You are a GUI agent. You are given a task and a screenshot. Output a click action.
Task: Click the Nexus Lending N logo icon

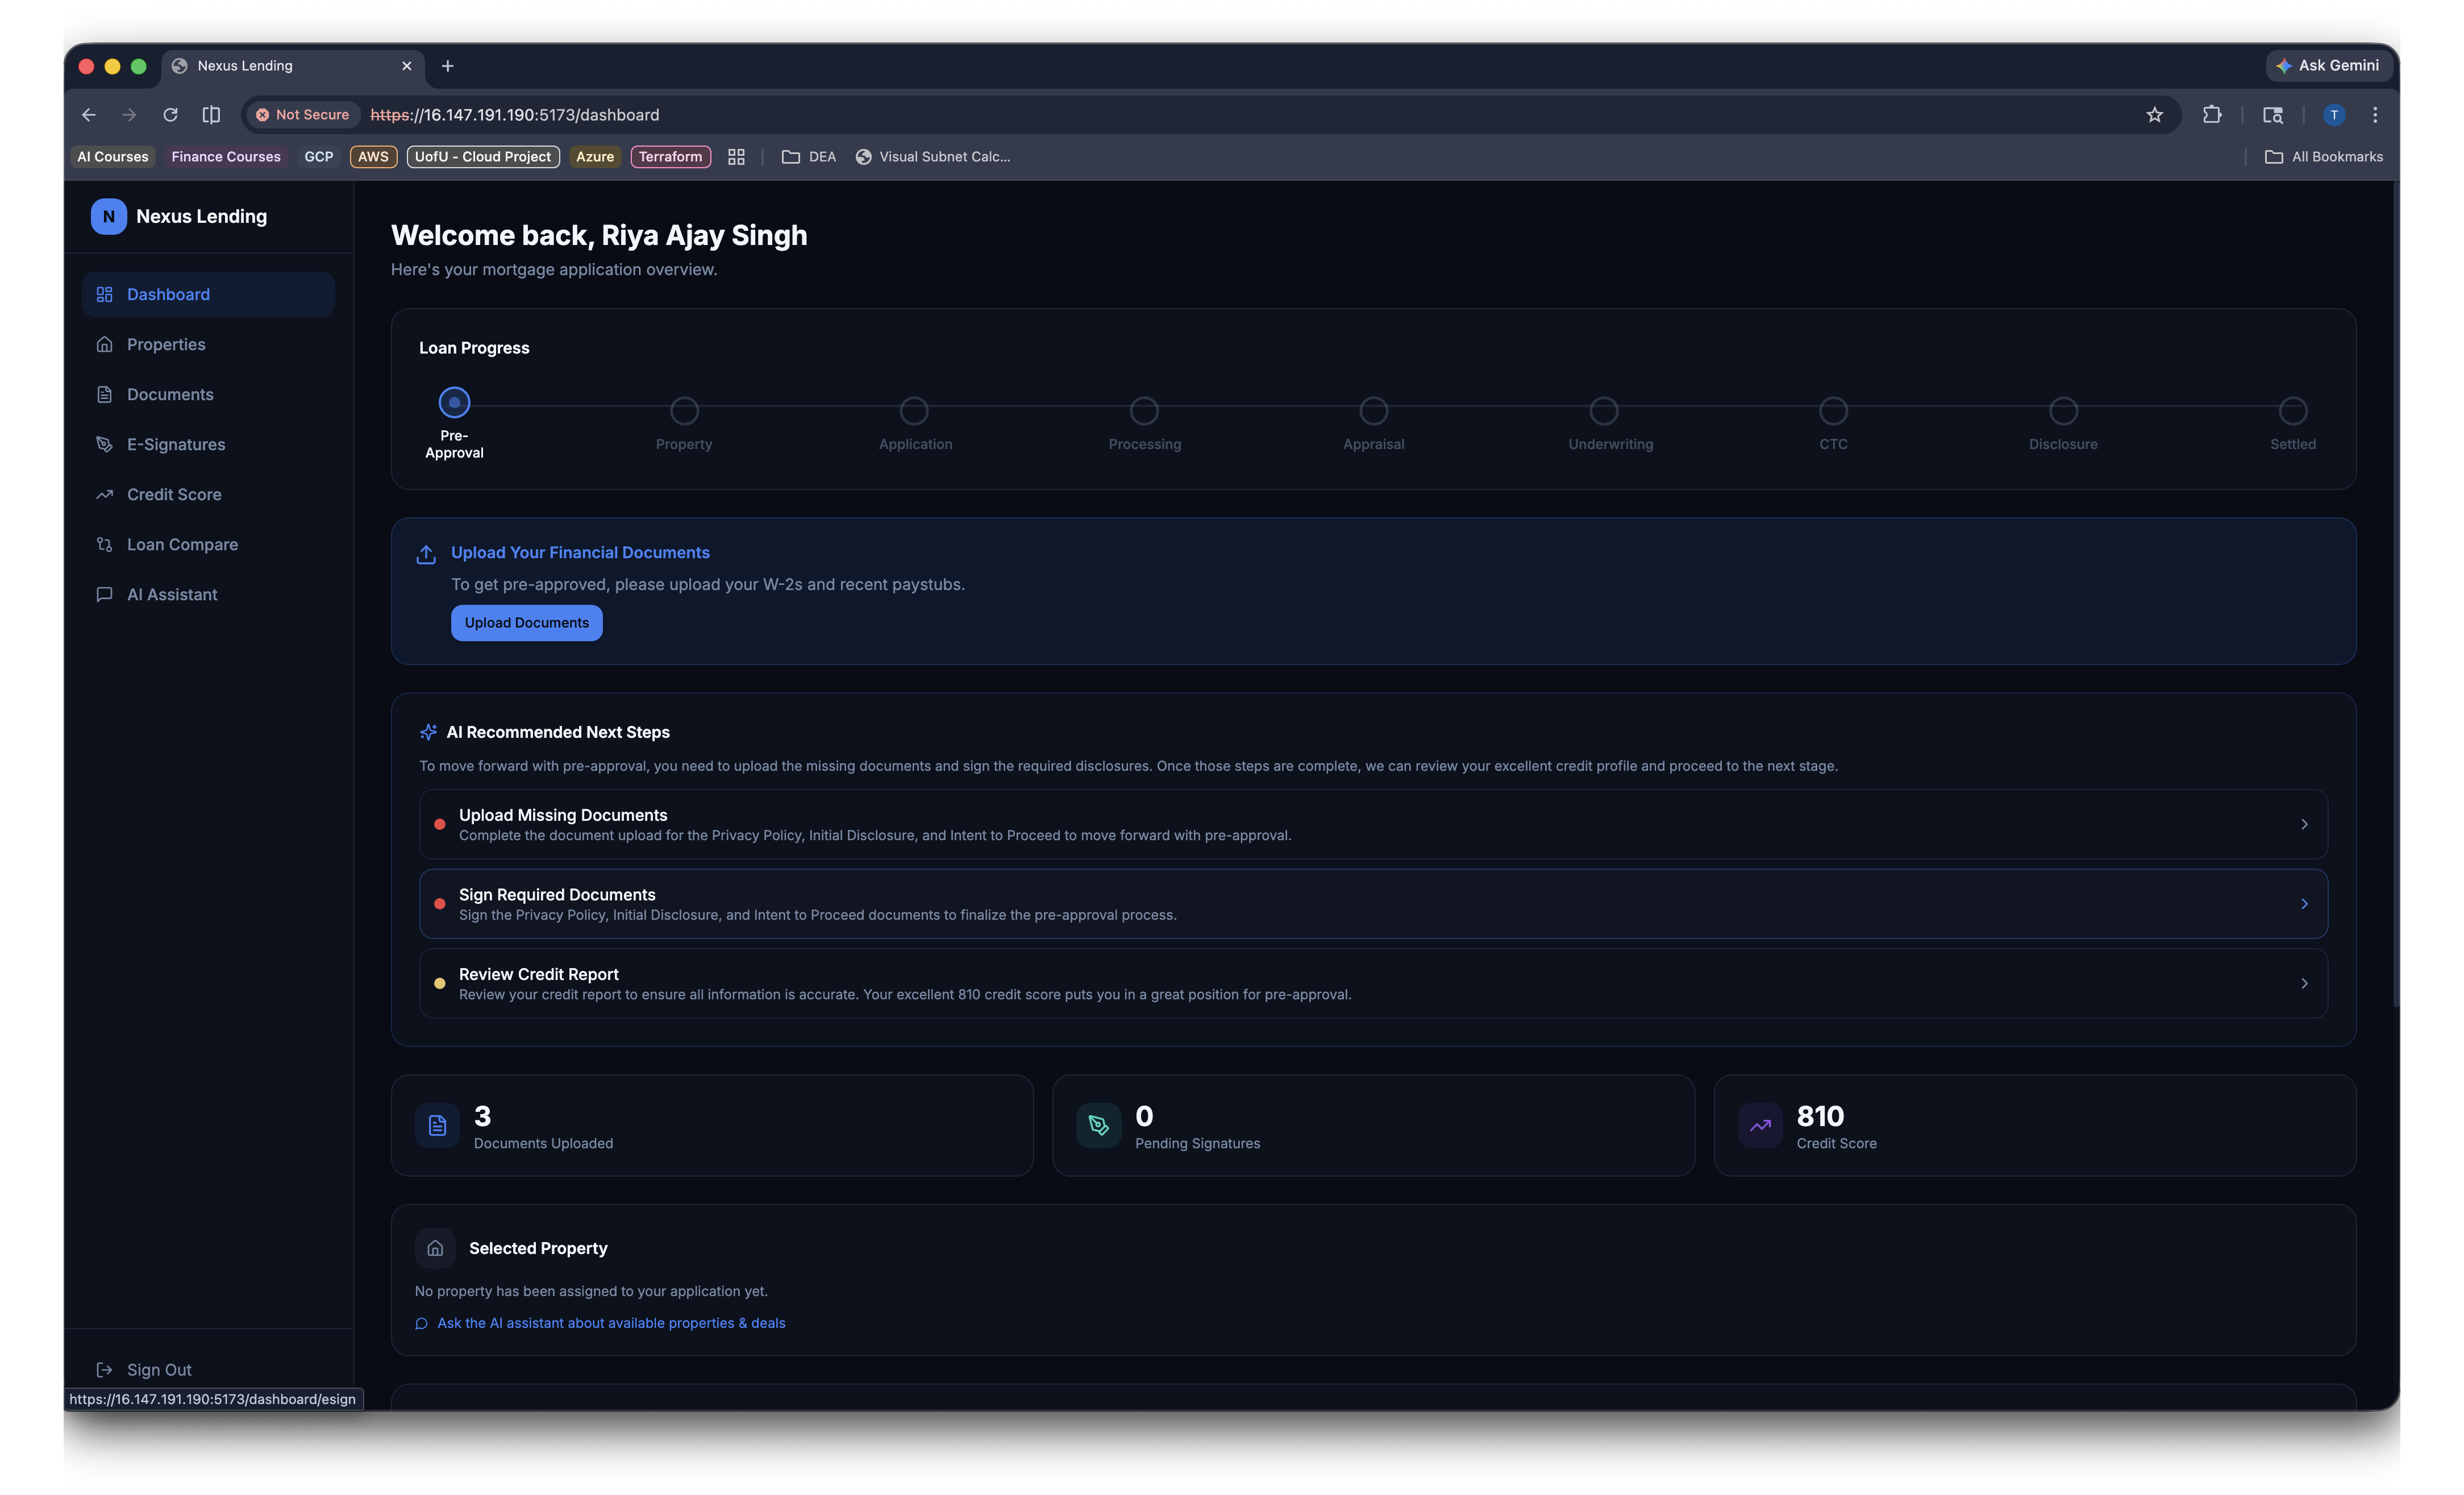click(x=108, y=216)
